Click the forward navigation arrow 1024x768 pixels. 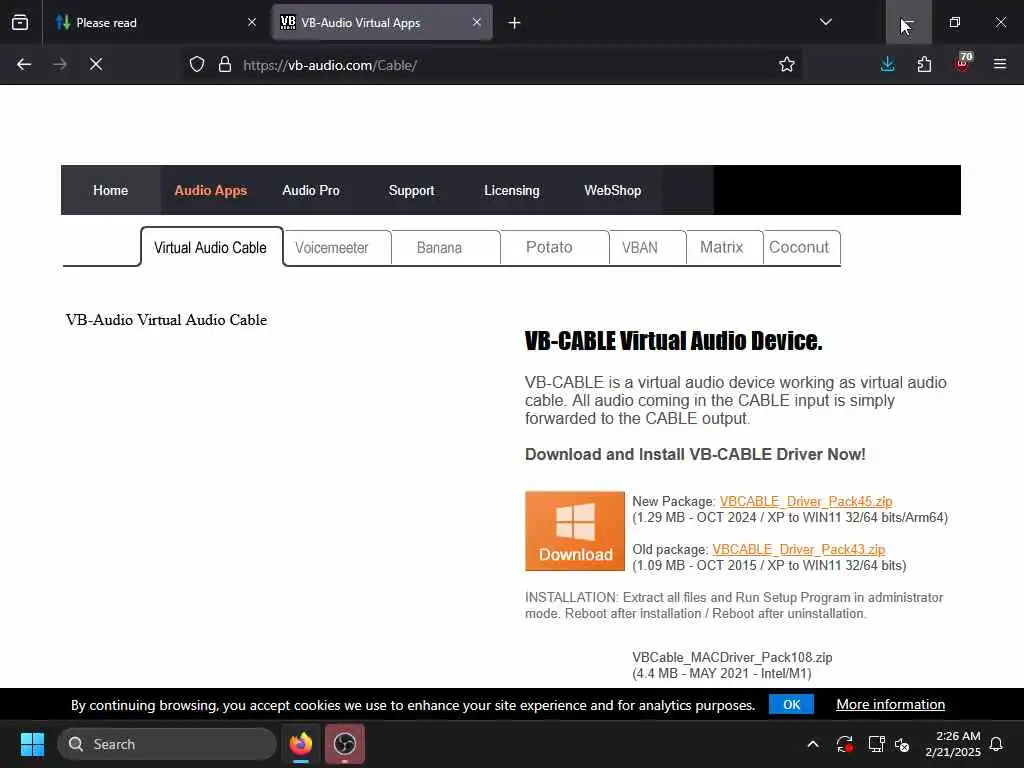click(60, 65)
